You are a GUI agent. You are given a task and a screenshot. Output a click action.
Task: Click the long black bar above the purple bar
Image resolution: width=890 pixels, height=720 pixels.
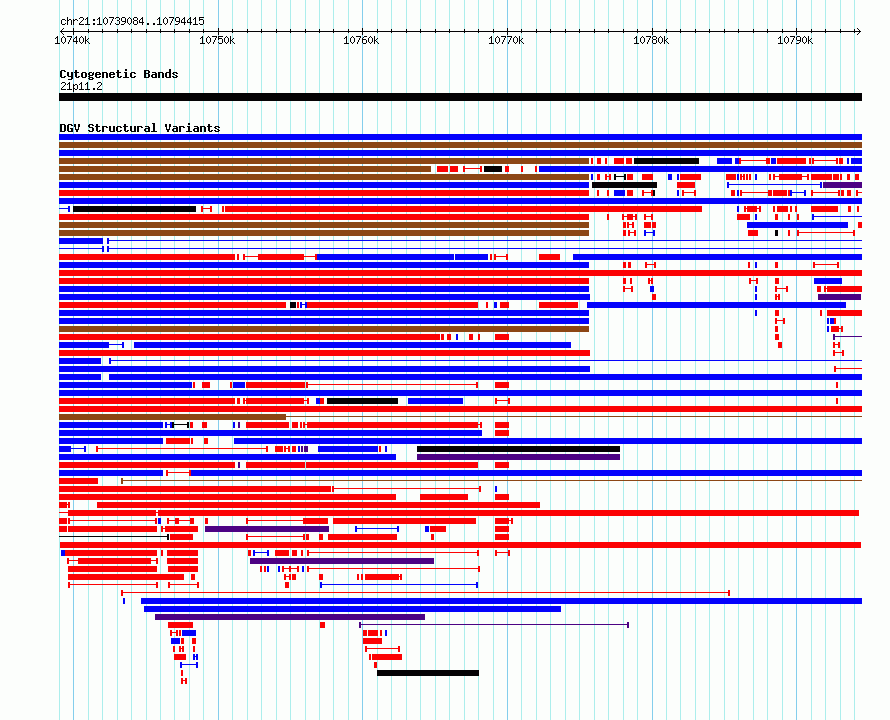point(518,449)
